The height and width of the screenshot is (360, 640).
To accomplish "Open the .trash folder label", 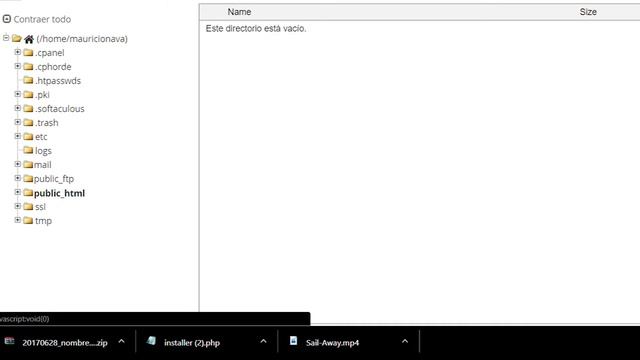I will (x=47, y=122).
